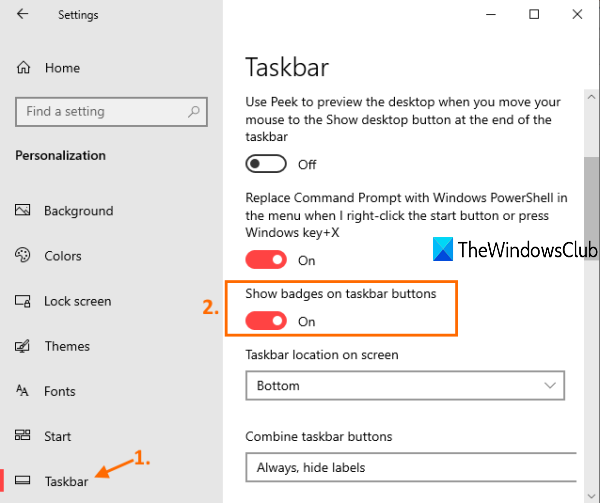This screenshot has height=503, width=600.
Task: Open the Fonts icon
Action: (x=24, y=391)
